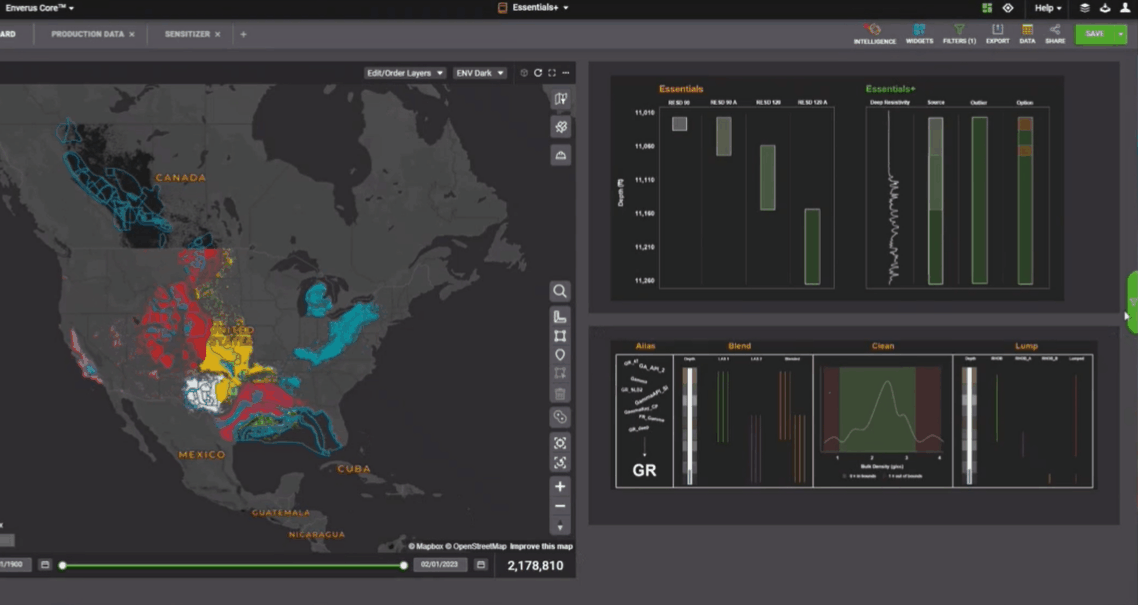The width and height of the screenshot is (1138, 605).
Task: Click the right handle of the date slider
Action: point(404,566)
